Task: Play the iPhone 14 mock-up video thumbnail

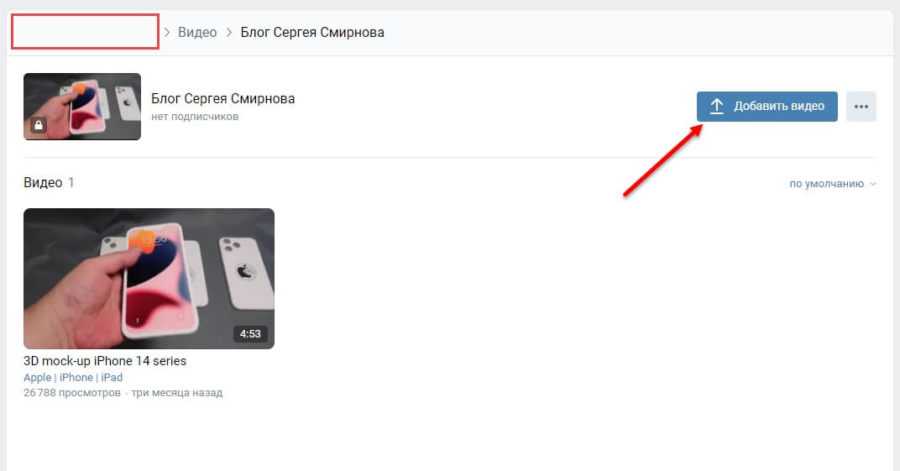Action: (x=149, y=278)
